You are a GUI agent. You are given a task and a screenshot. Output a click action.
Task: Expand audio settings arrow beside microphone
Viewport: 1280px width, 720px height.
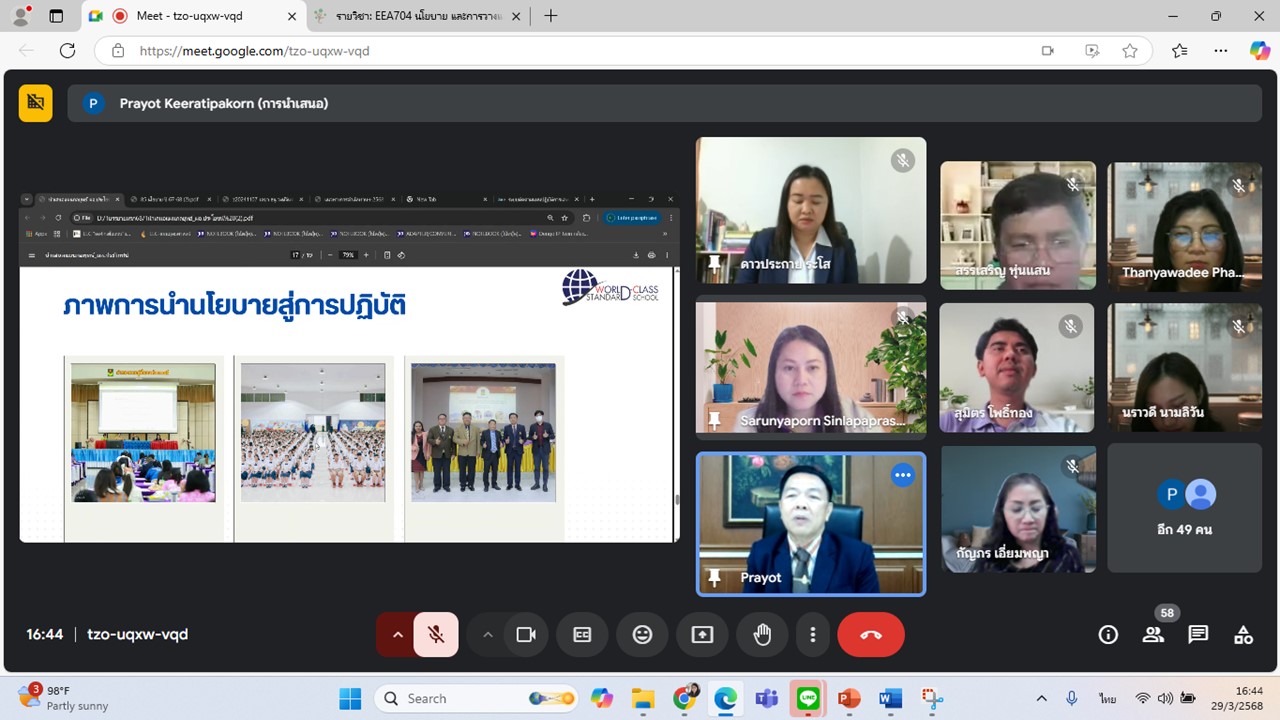[x=397, y=634]
